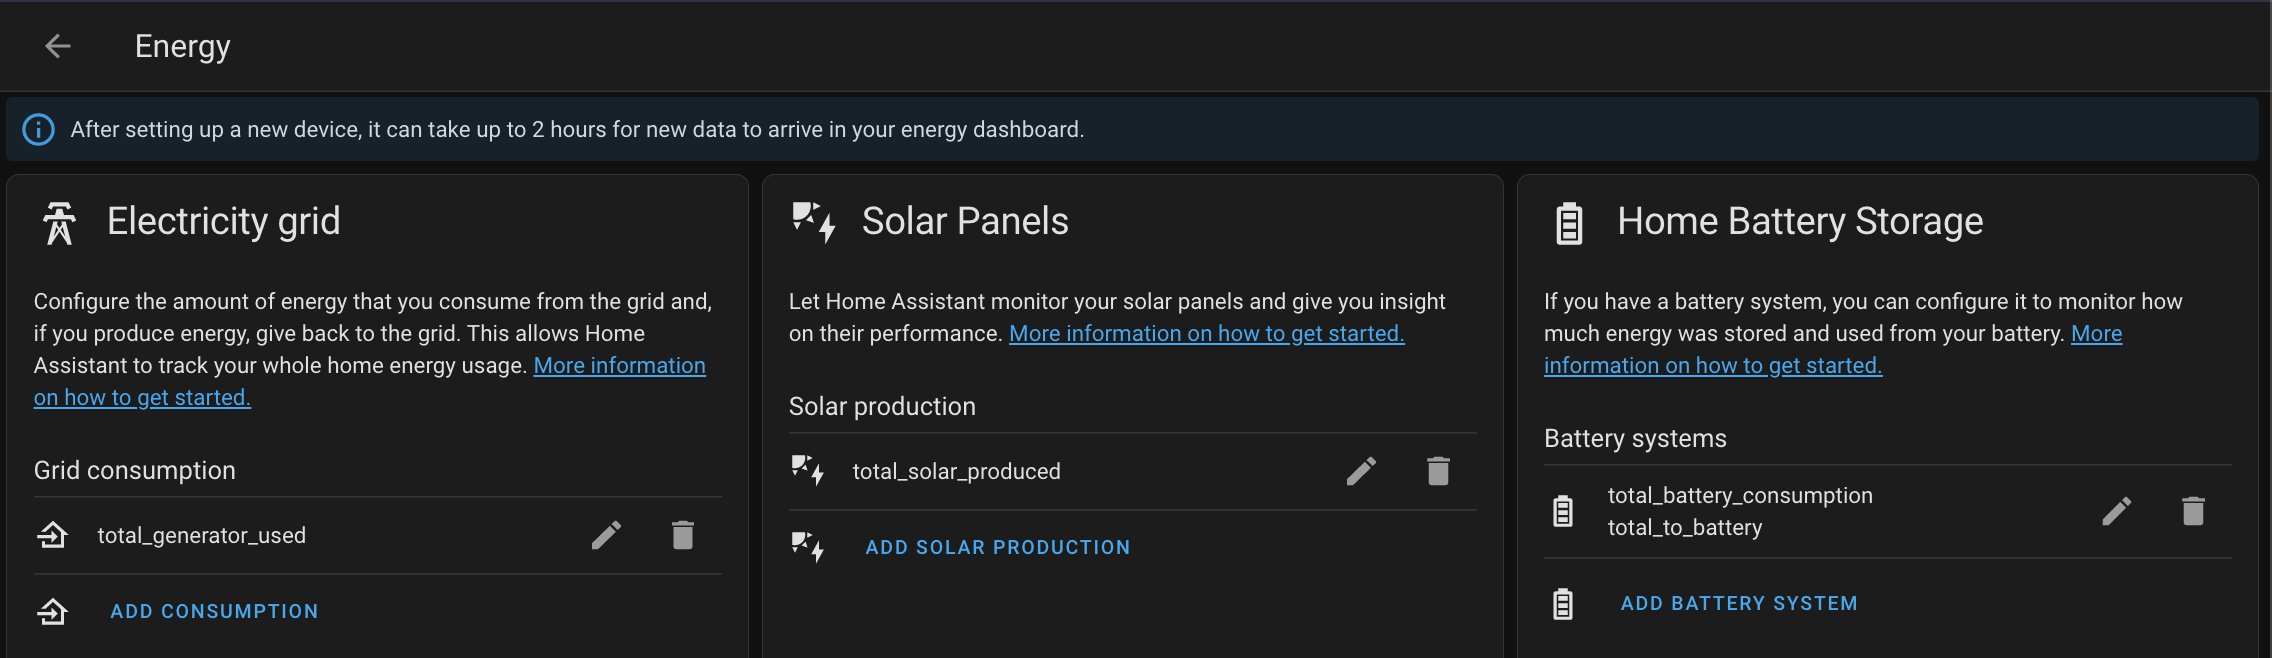Open the Solar Panels more information link

1207,333
